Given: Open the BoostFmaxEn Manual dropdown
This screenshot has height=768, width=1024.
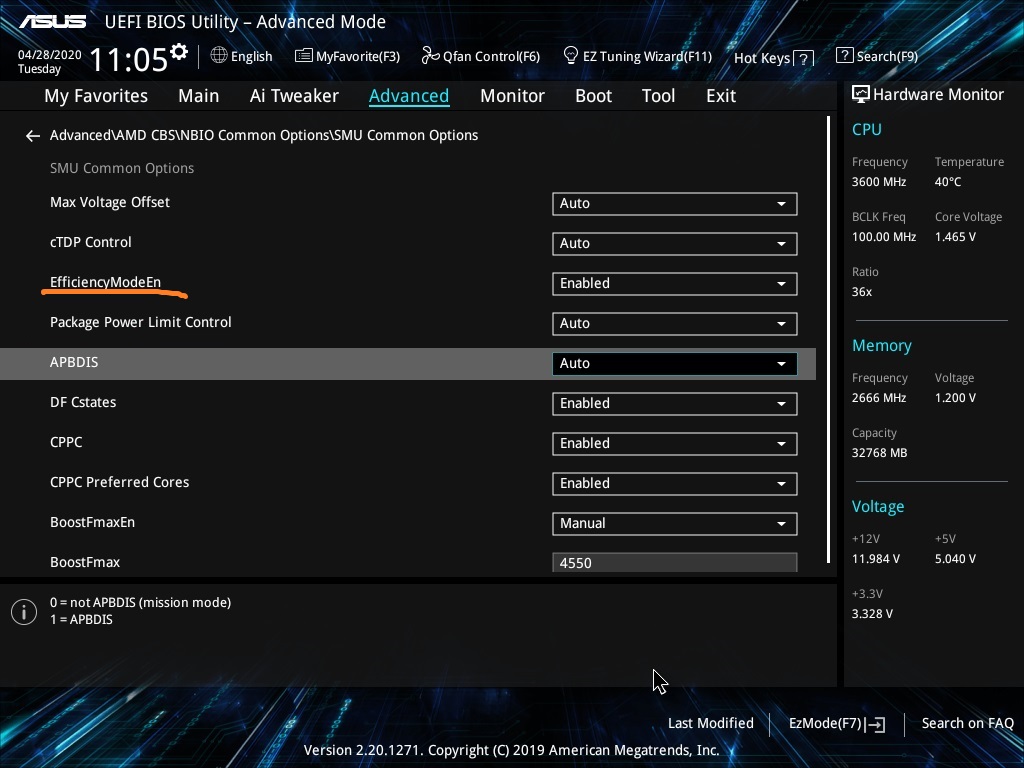Looking at the screenshot, I should tap(675, 524).
